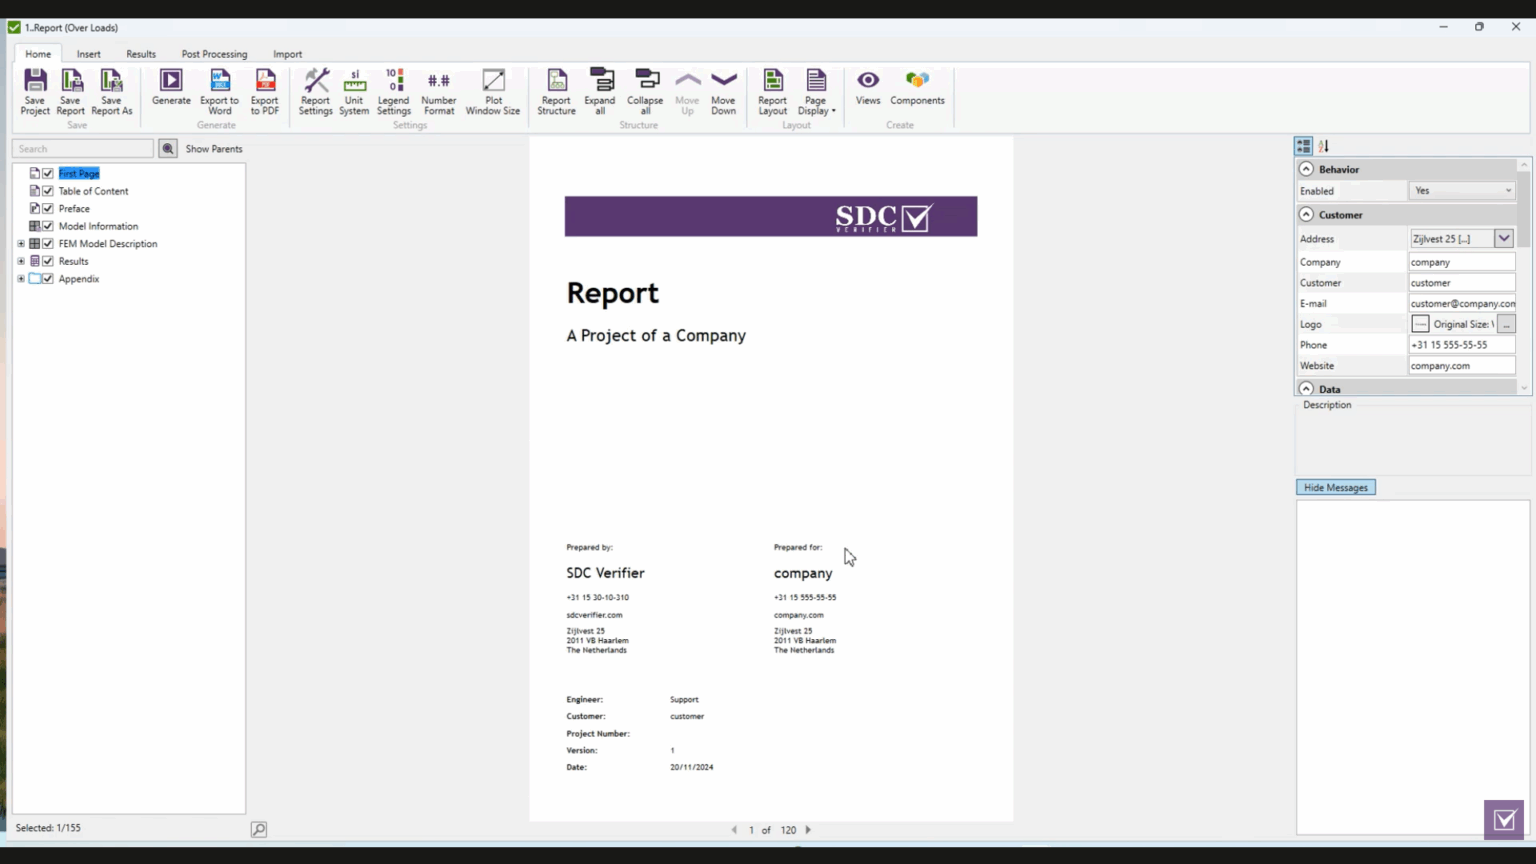The height and width of the screenshot is (864, 1536).
Task: Open the Post Processing tab
Action: point(214,54)
